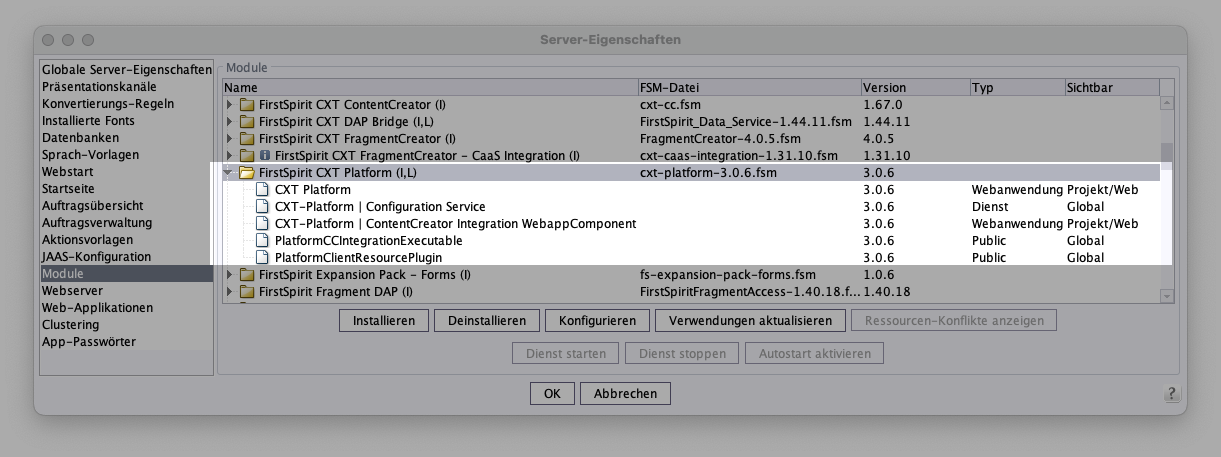Click scrollbar down arrow in module table
The width and height of the screenshot is (1221, 457).
click(1167, 295)
